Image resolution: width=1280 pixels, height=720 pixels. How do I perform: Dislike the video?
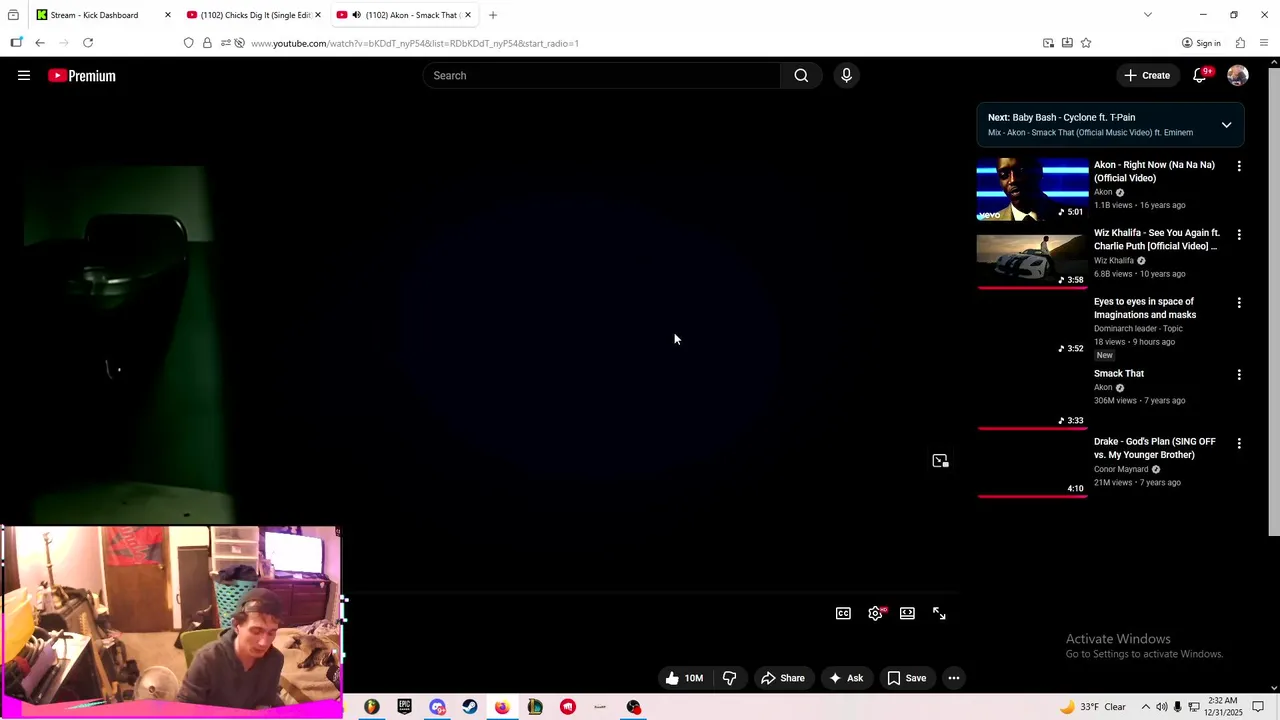[729, 678]
